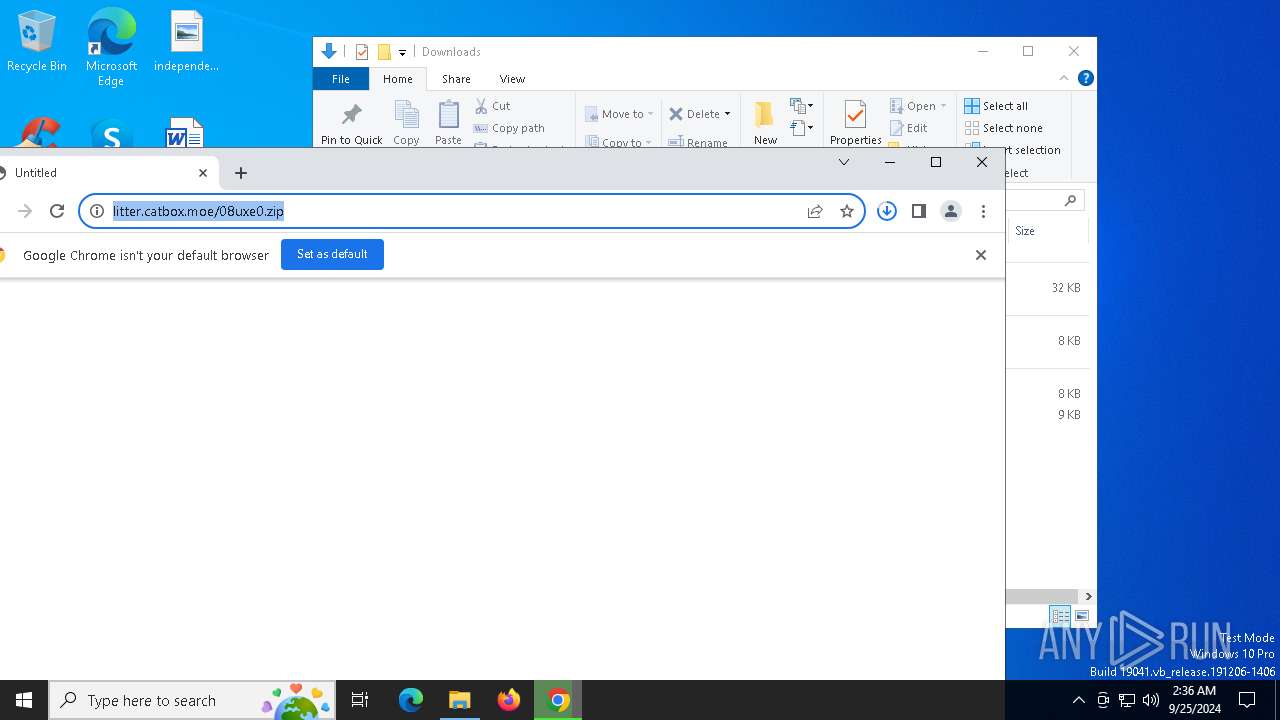This screenshot has height=720, width=1280.
Task: Switch to Home ribbon tab
Action: [398, 79]
